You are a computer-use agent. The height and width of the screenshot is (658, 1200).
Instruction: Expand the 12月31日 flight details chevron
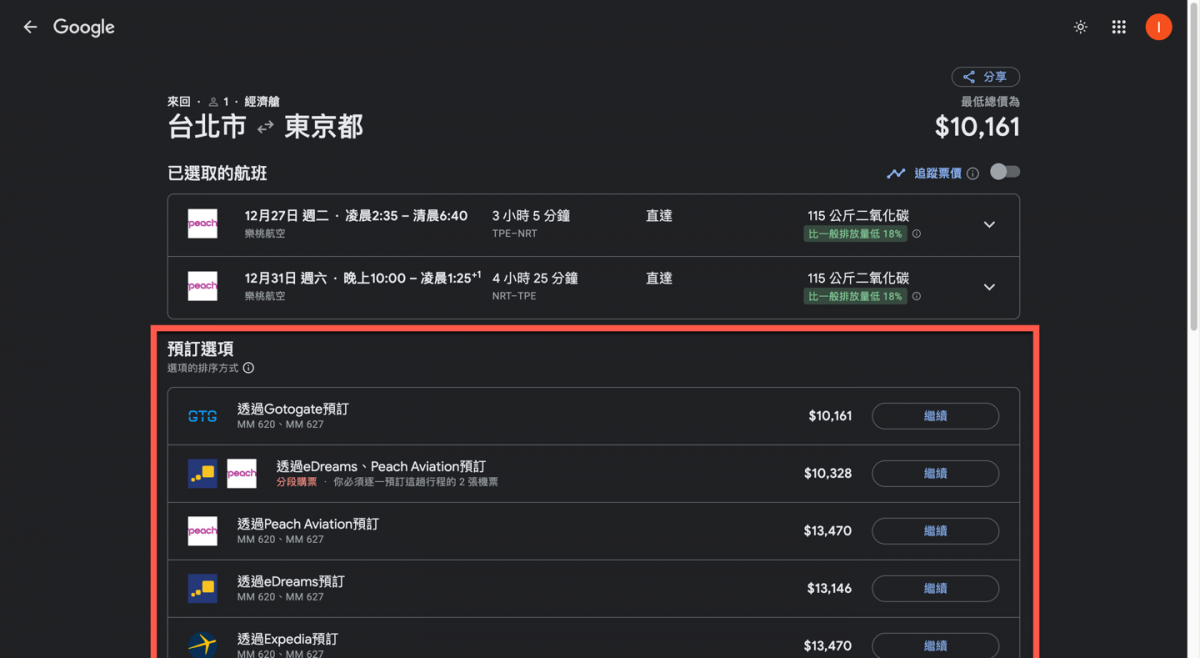point(989,287)
